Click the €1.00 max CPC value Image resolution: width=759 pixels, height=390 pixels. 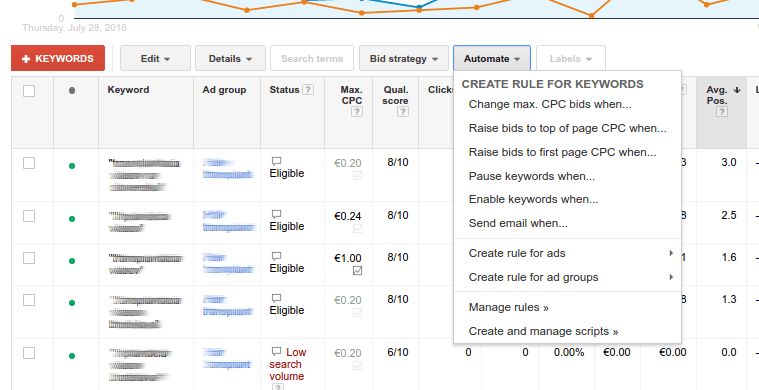click(x=348, y=258)
